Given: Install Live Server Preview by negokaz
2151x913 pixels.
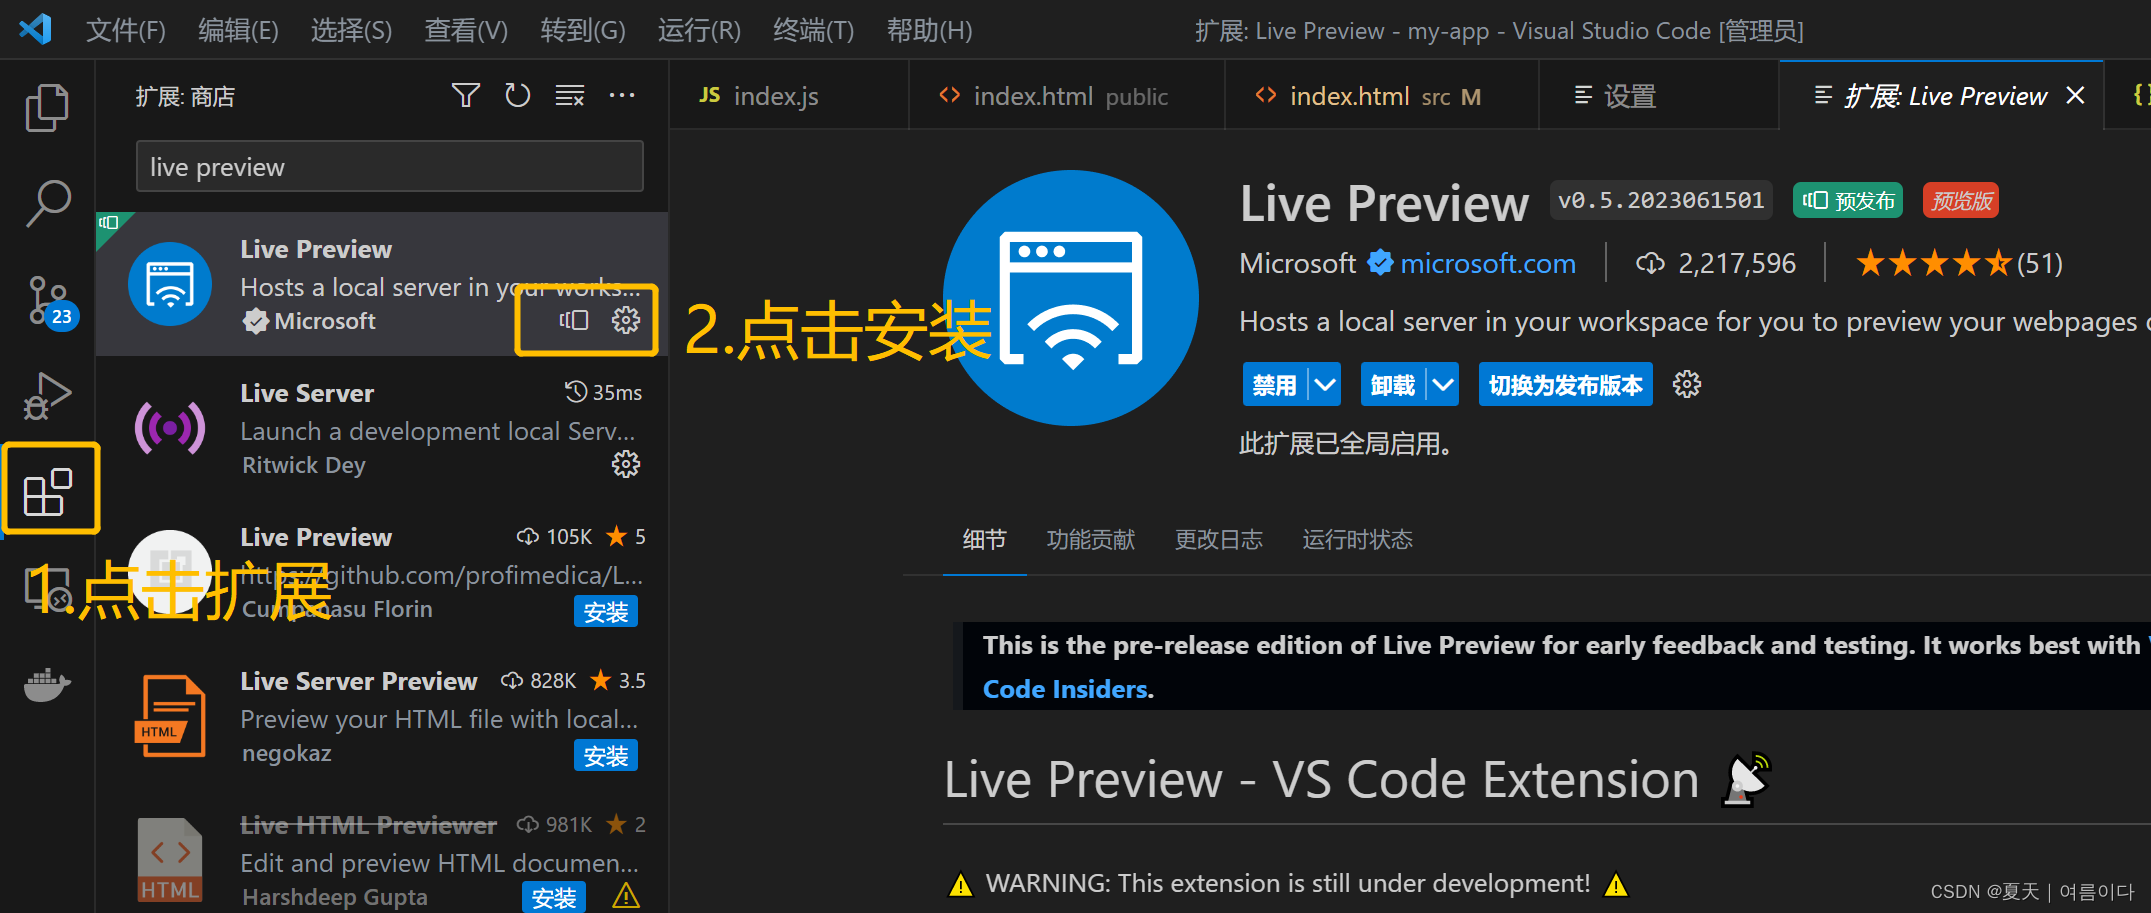Looking at the screenshot, I should tap(606, 756).
